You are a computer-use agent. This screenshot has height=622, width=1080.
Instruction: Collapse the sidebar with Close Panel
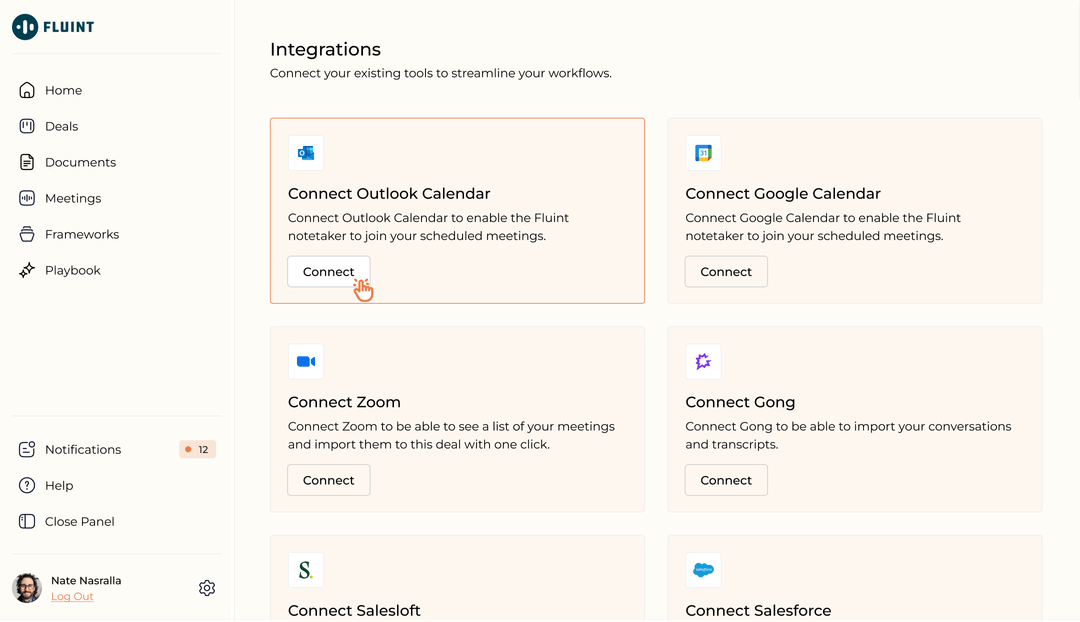tap(80, 521)
